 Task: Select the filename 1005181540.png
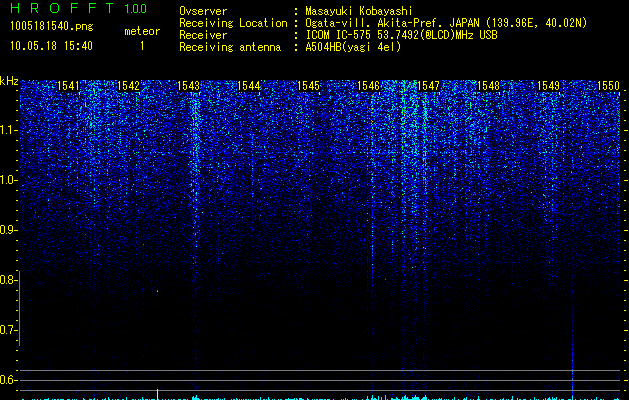pyautogui.click(x=52, y=27)
